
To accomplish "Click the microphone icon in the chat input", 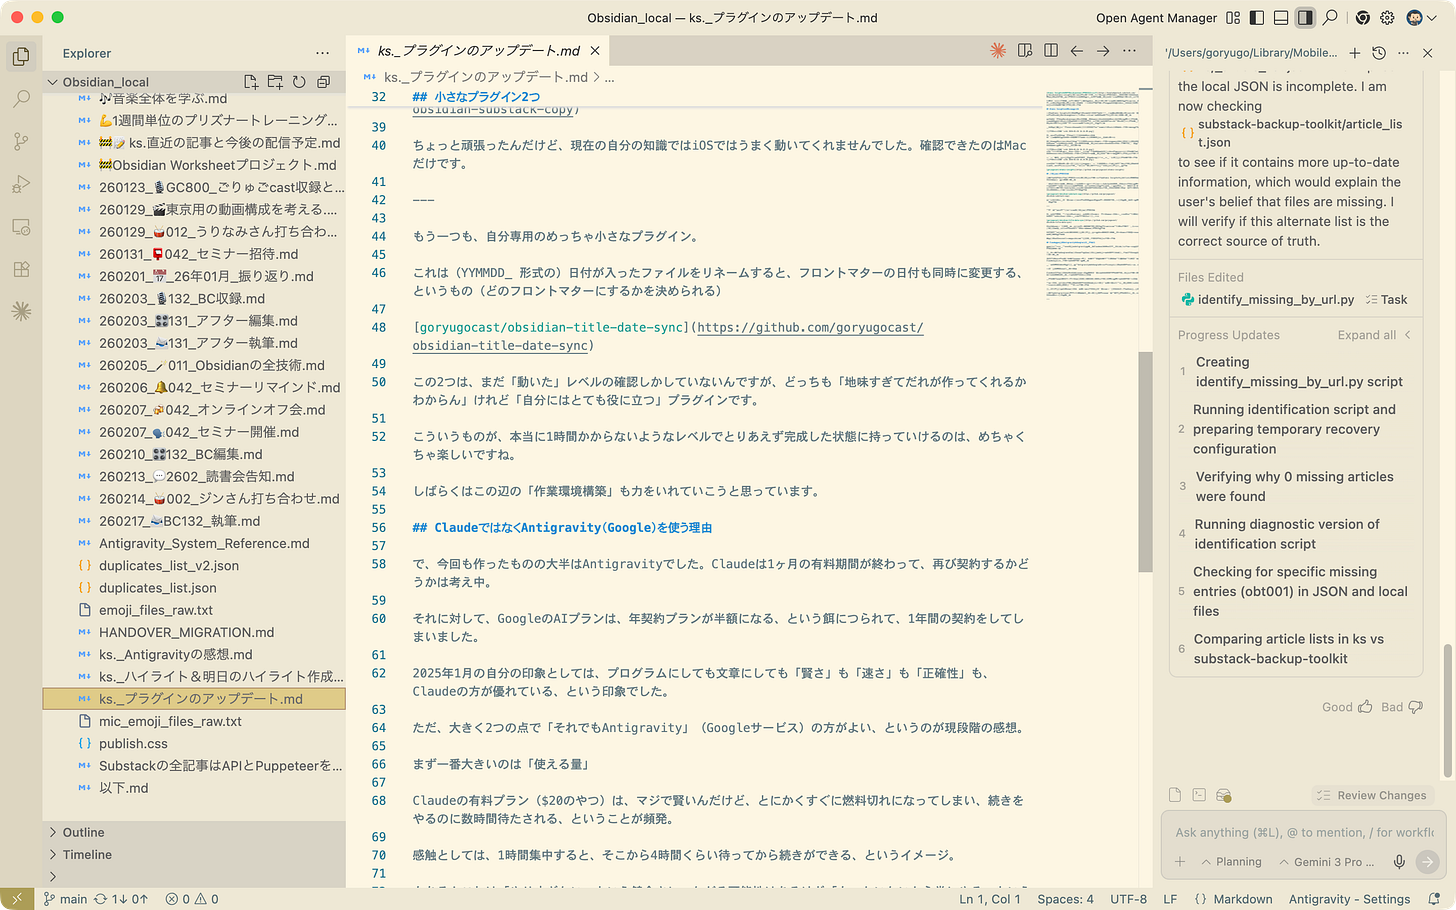I will tap(1398, 861).
